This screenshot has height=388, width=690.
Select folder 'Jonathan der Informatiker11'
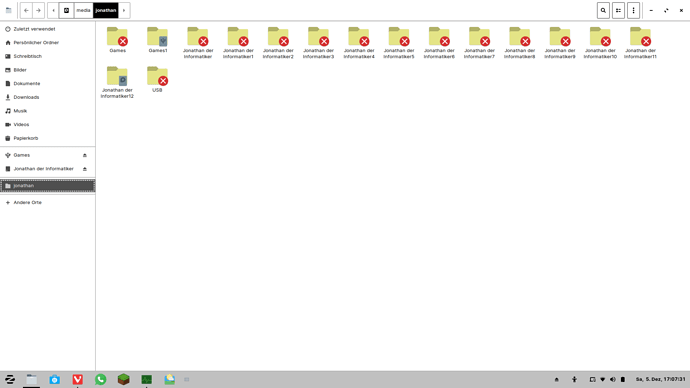640,43
